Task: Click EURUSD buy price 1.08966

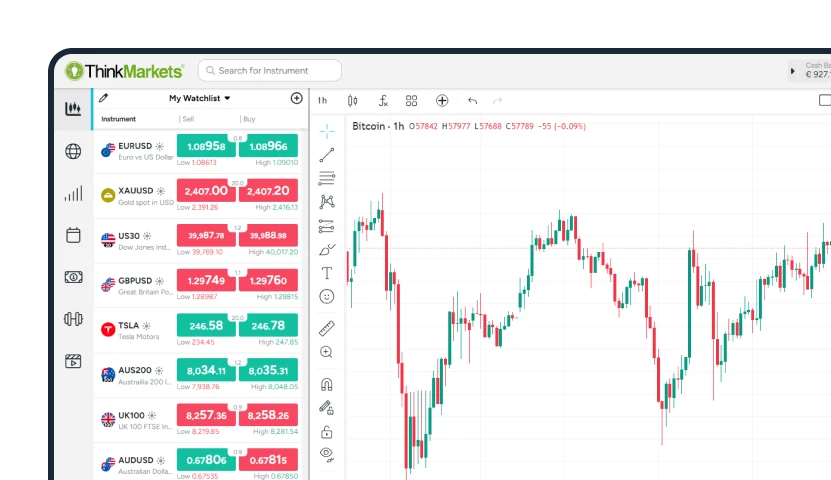Action: point(268,146)
